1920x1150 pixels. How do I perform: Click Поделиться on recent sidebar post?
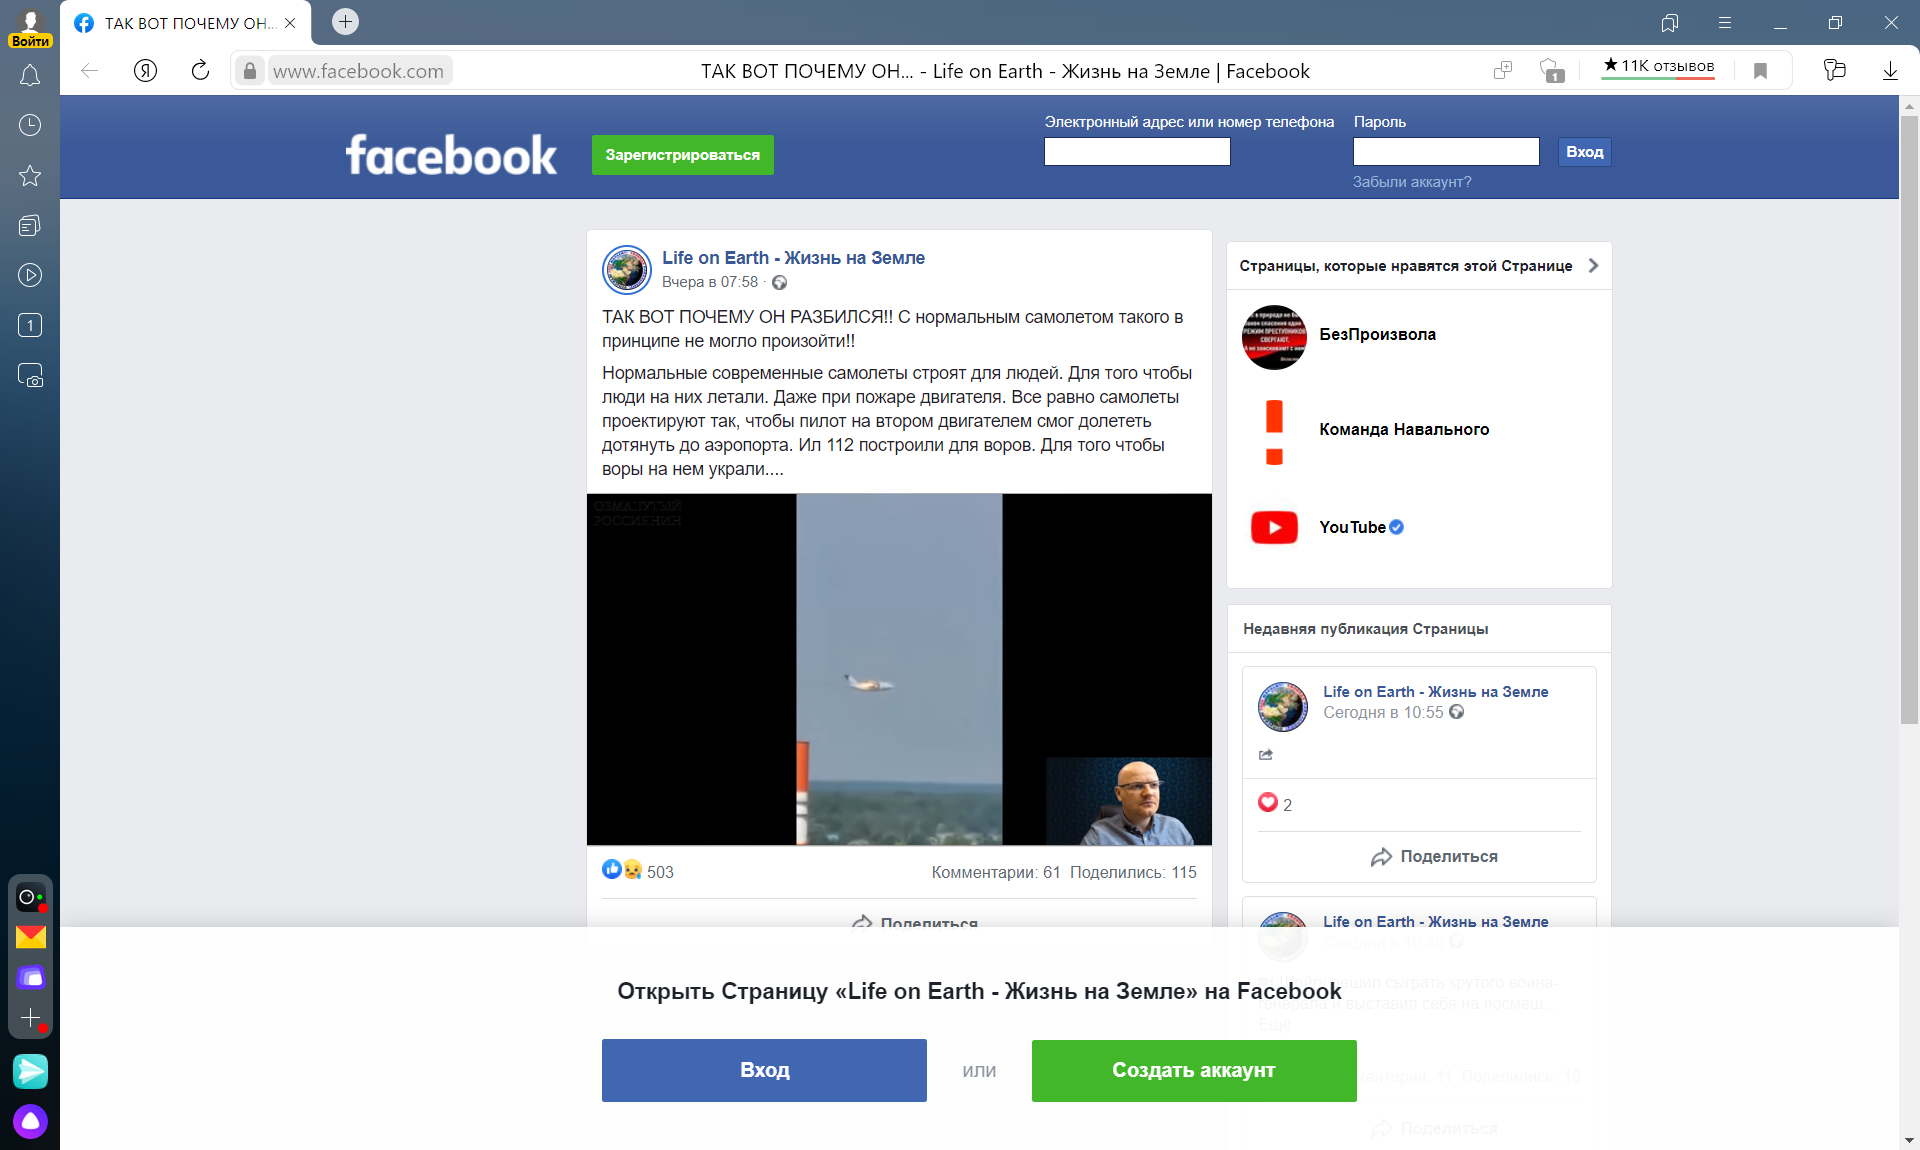(1434, 856)
